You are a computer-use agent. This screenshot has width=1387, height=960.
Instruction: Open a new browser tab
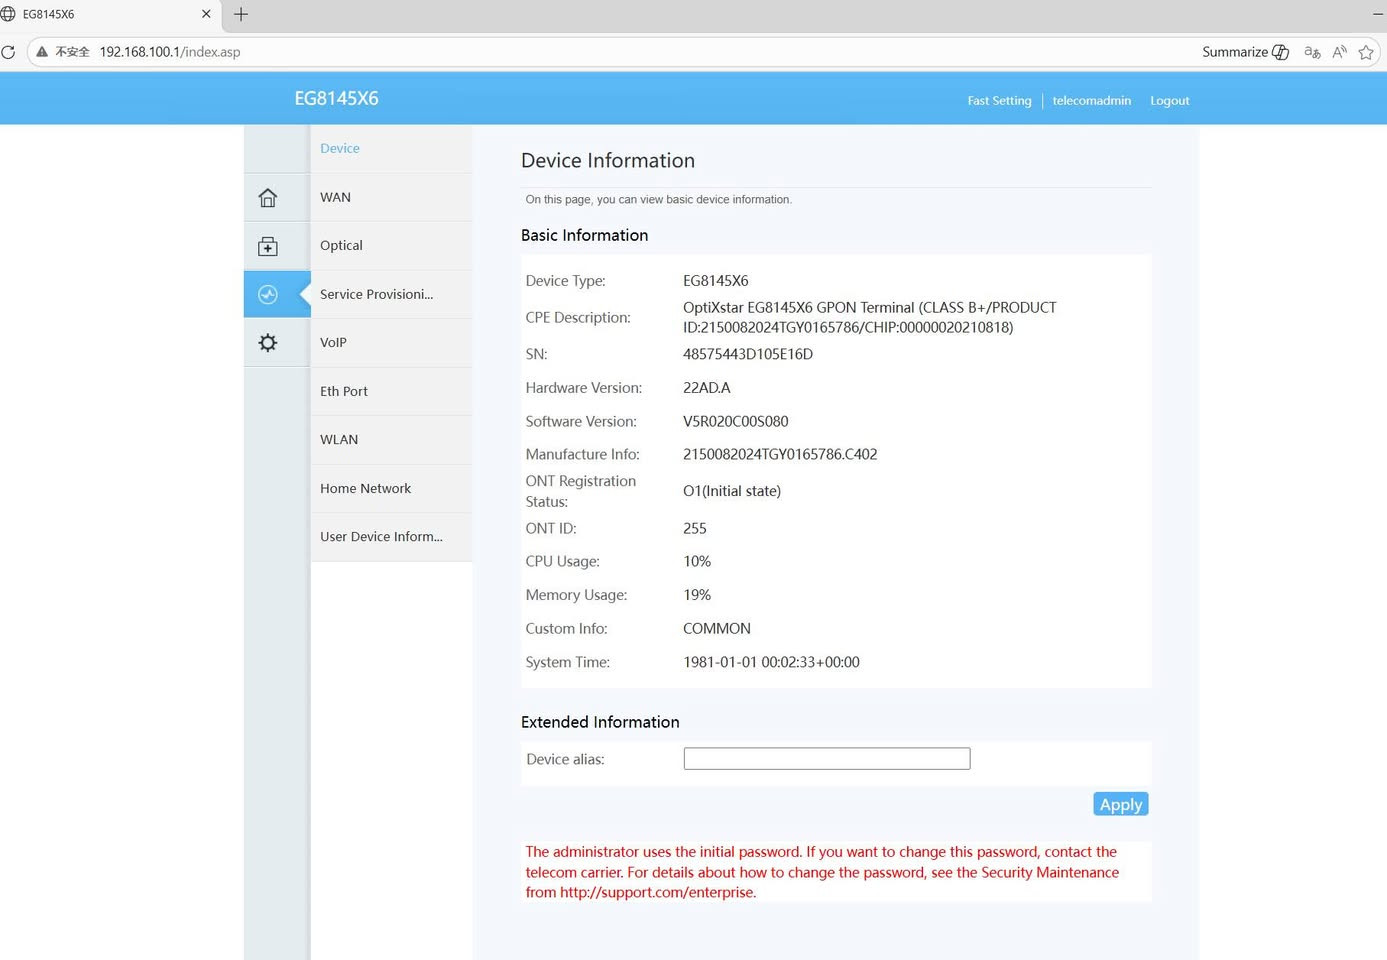241,14
